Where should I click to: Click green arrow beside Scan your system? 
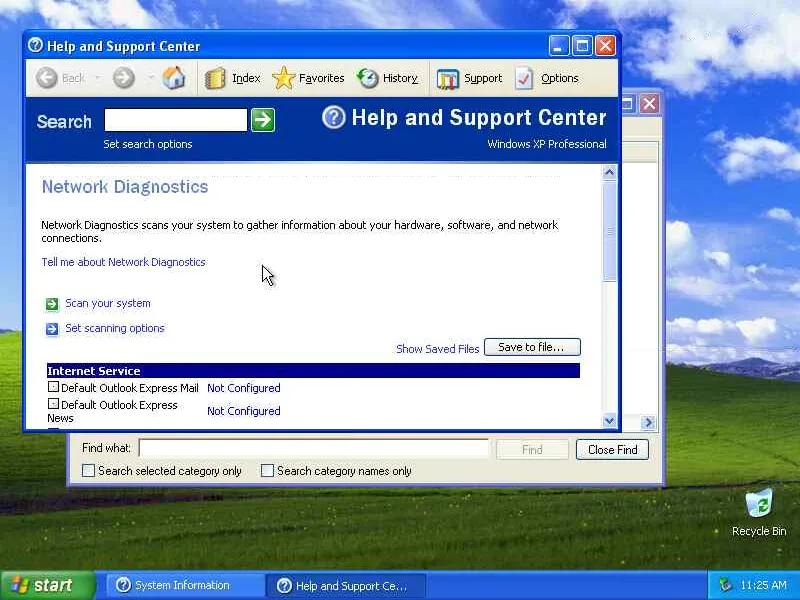click(52, 304)
